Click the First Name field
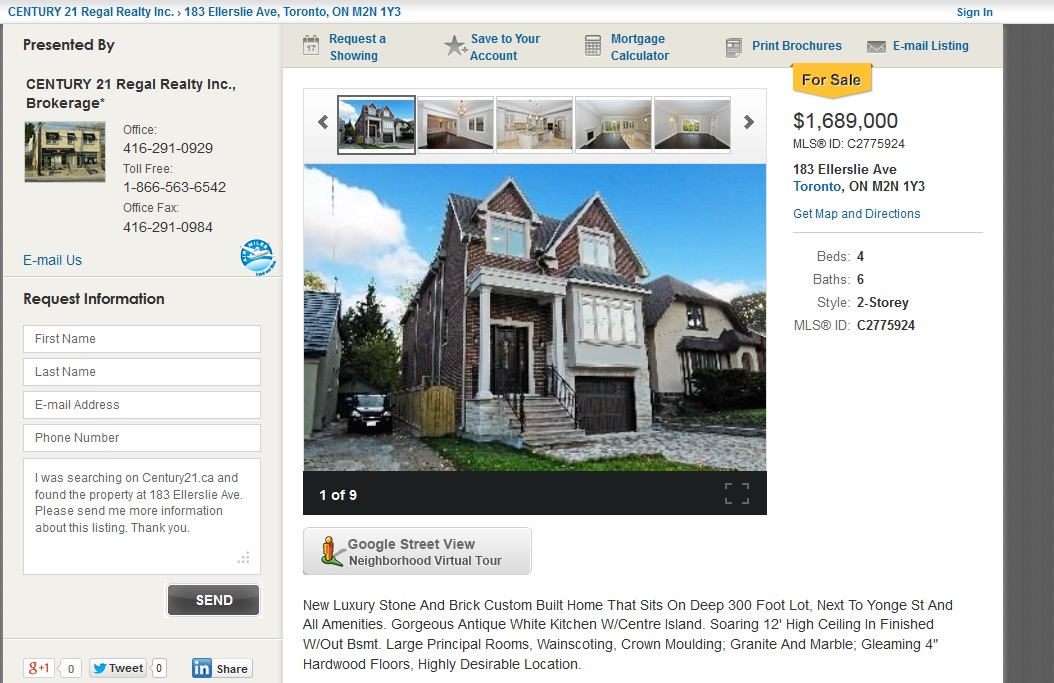Image resolution: width=1054 pixels, height=683 pixels. (x=142, y=339)
